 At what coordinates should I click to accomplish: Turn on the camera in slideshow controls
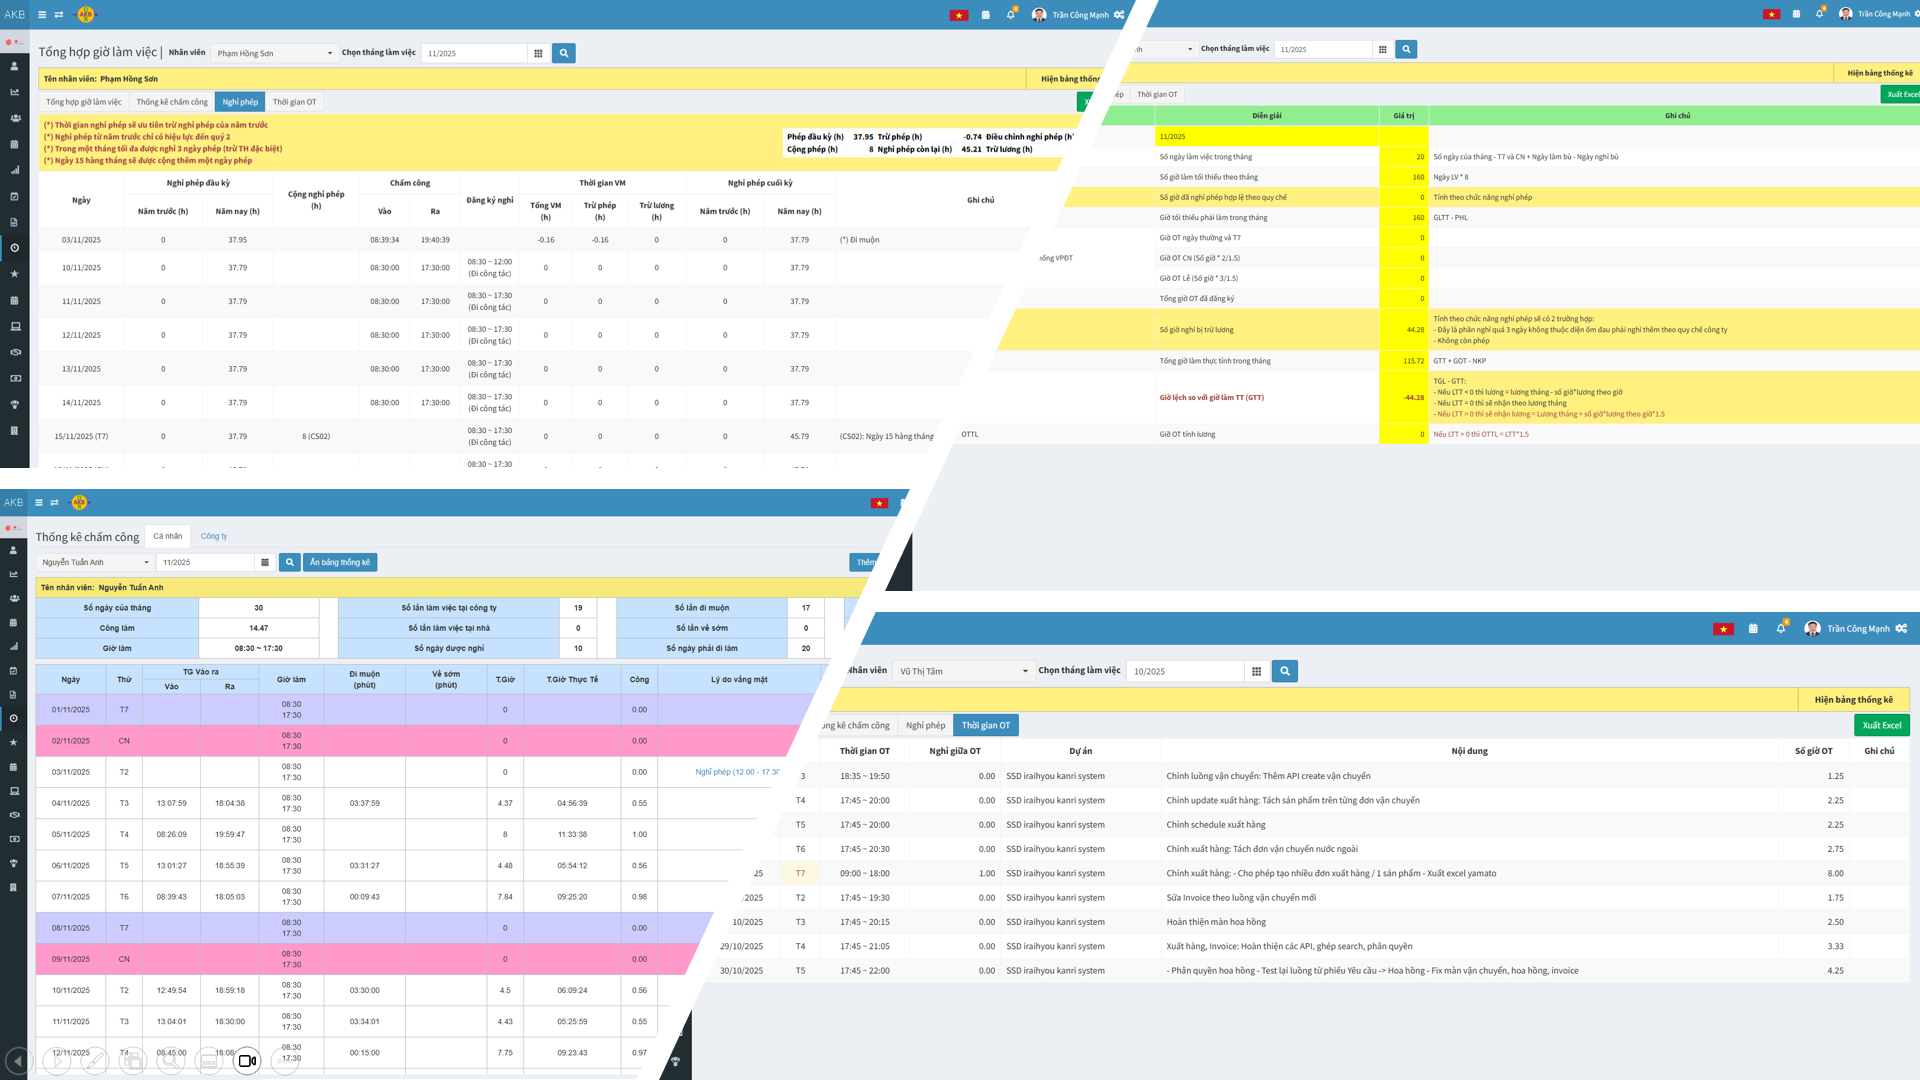coord(247,1061)
